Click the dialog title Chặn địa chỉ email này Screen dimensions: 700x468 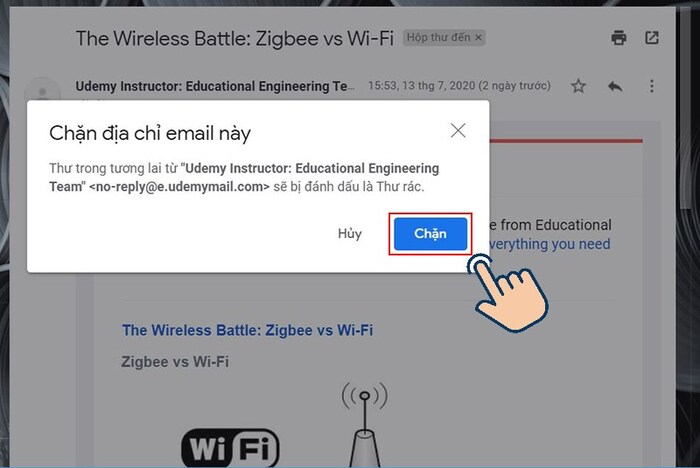(150, 133)
